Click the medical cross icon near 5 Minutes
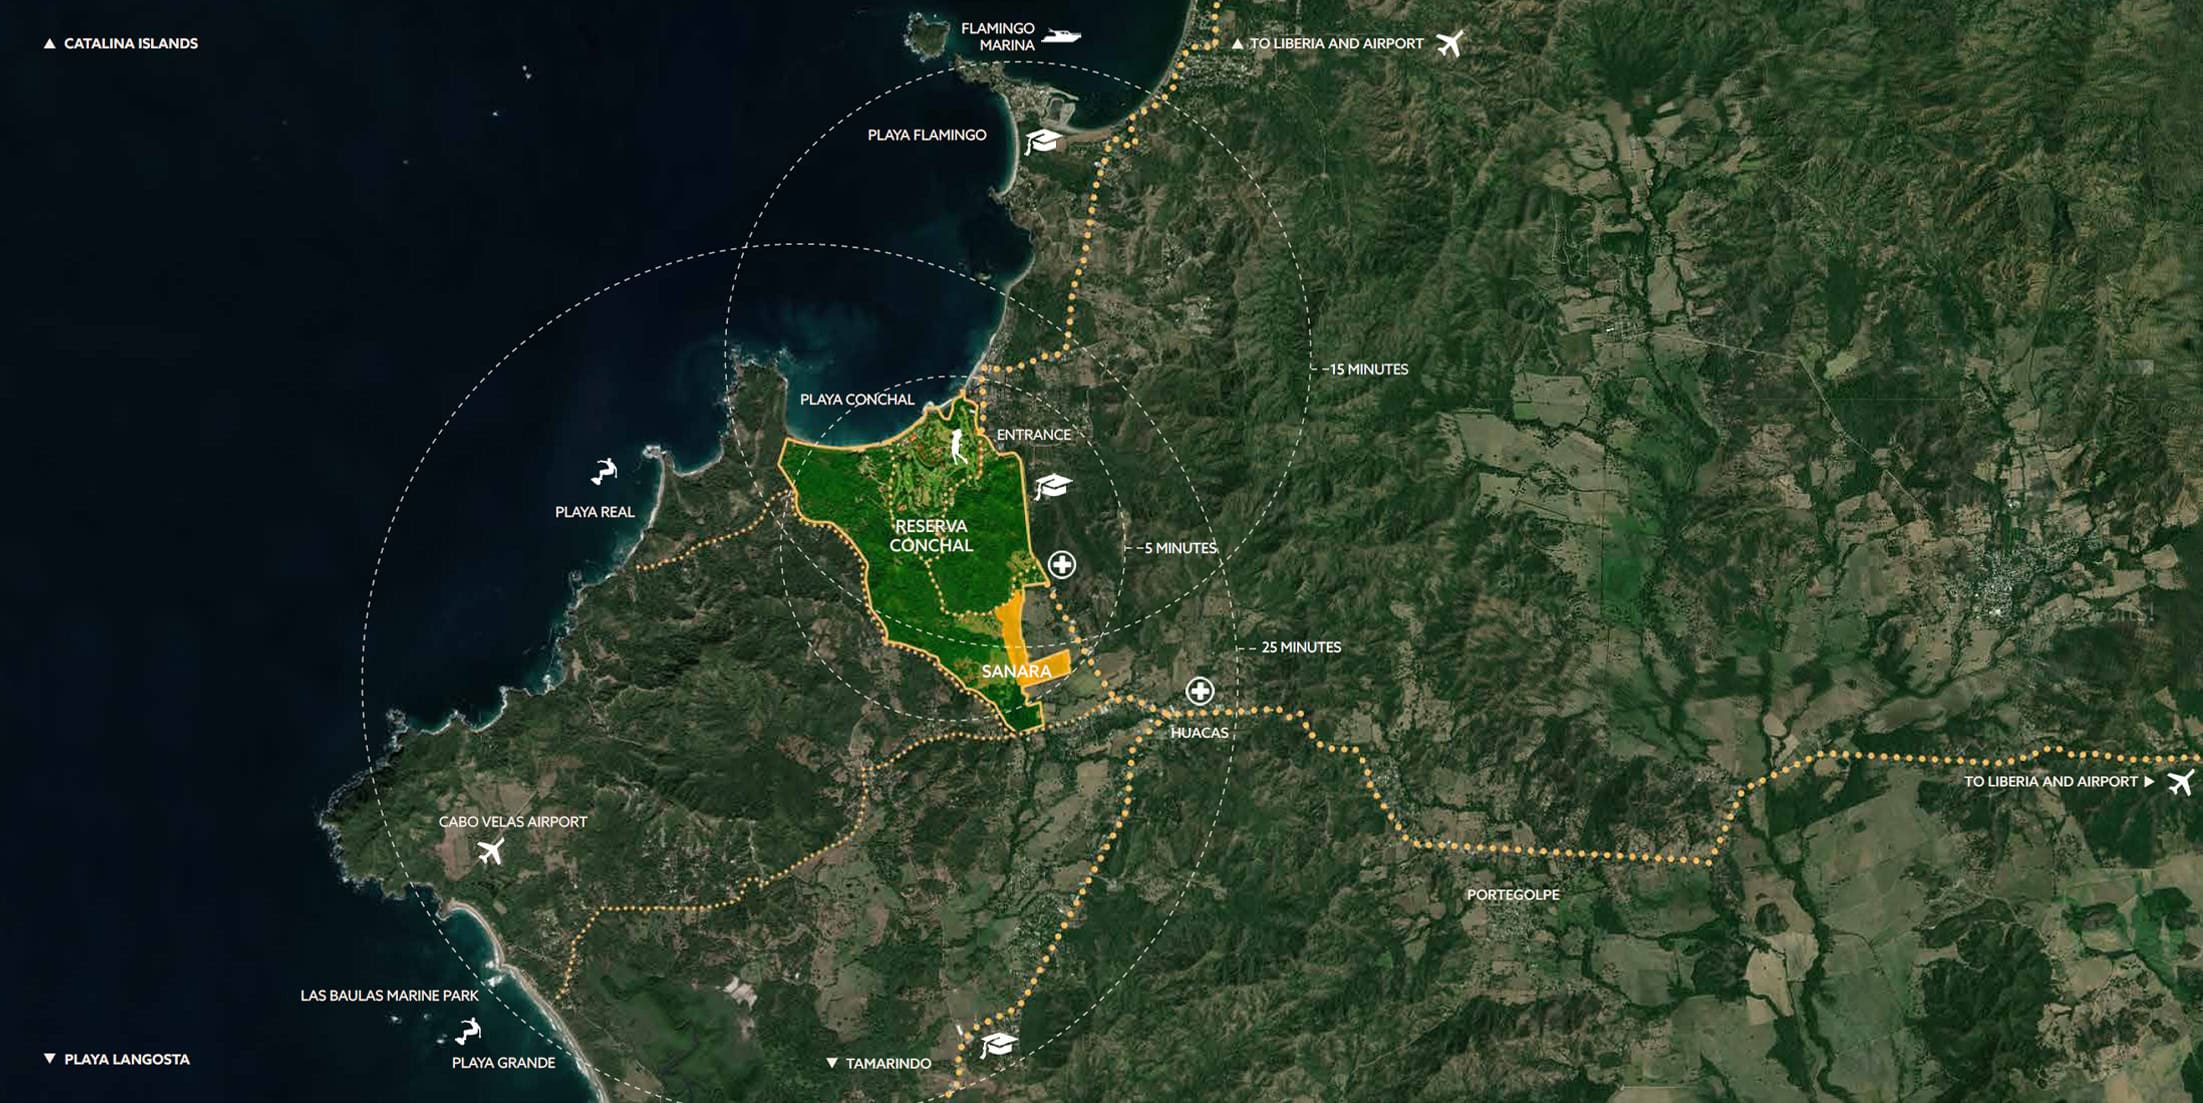 pos(1062,565)
